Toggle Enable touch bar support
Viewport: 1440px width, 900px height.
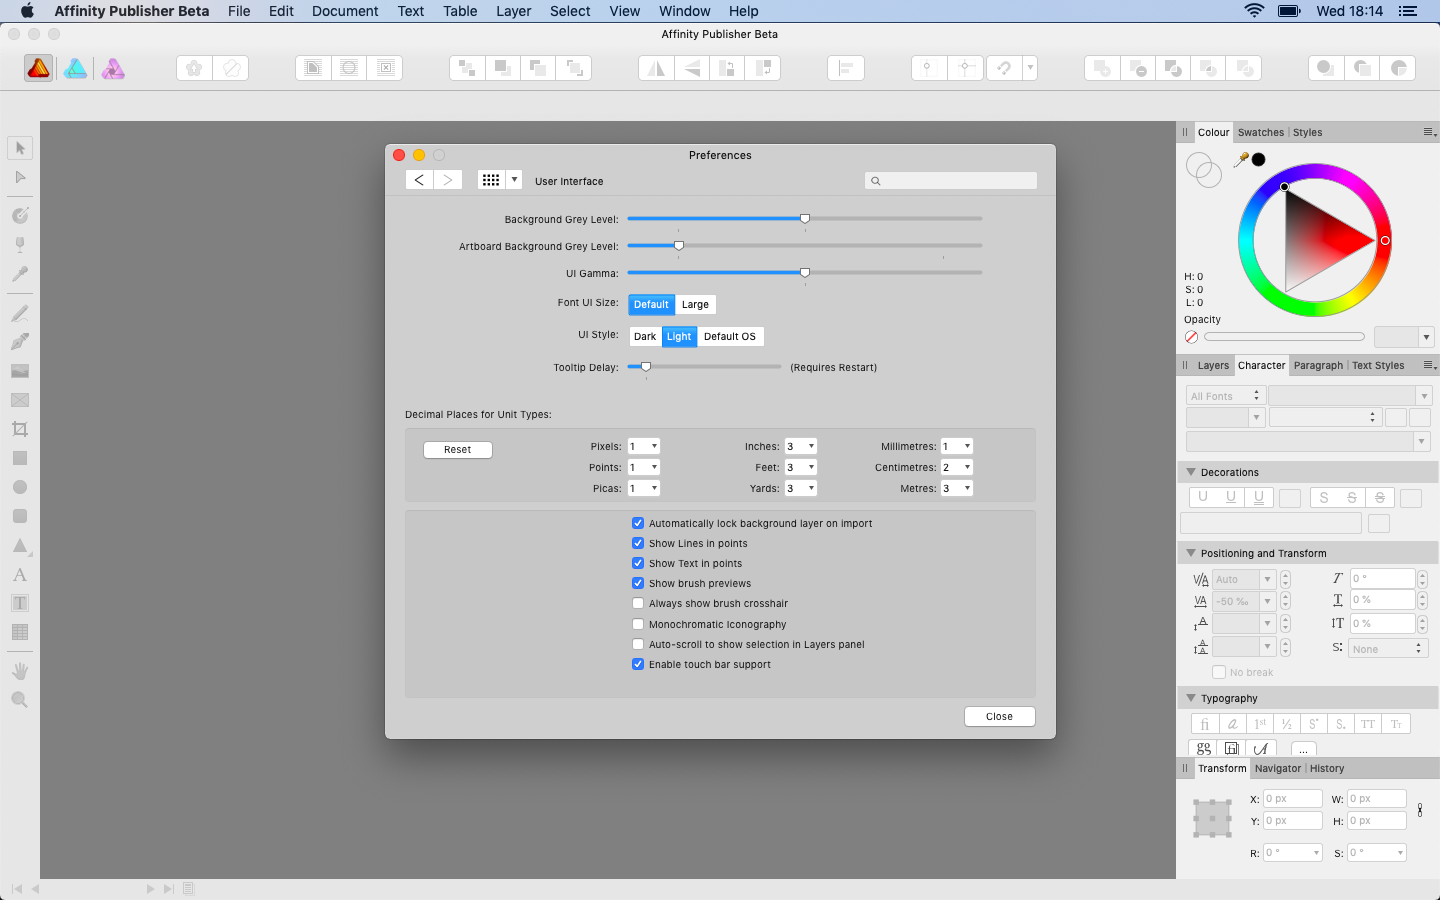[638, 664]
